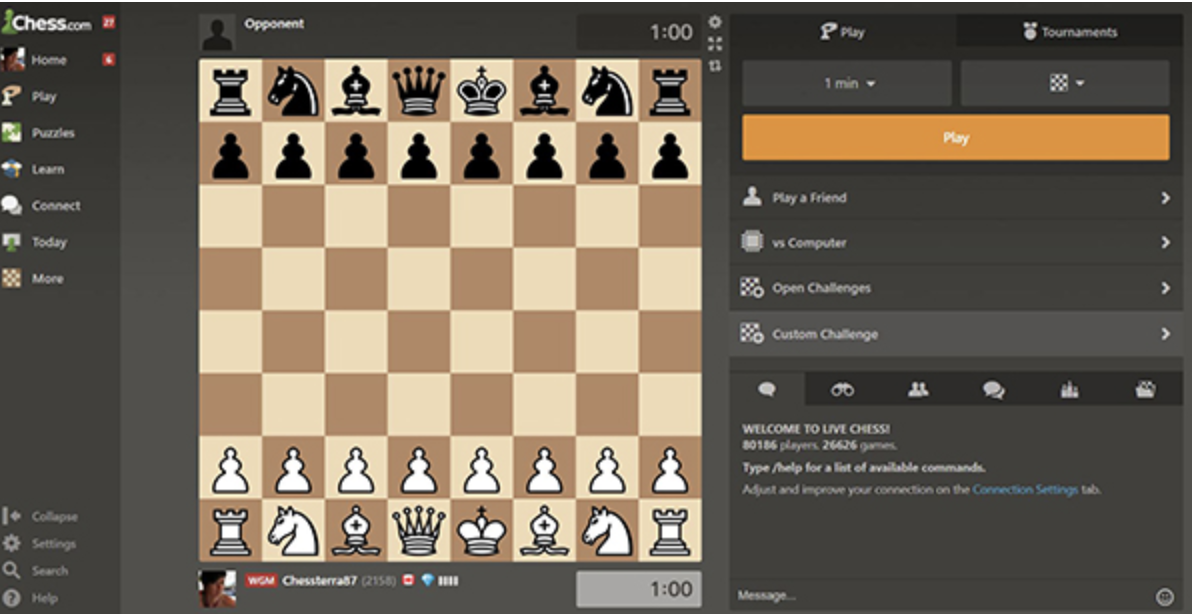Expand the Custom Challenge option
Screen dimensions: 1192x614
click(955, 334)
